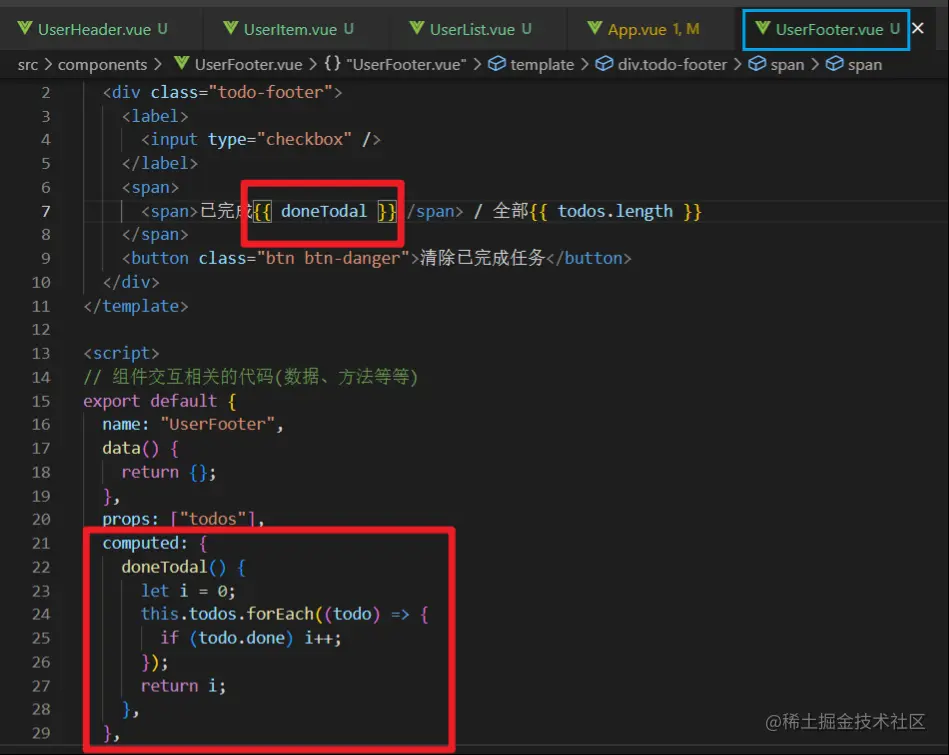Click doneTodal() definition on line 22
The width and height of the screenshot is (949, 755).
(x=173, y=567)
